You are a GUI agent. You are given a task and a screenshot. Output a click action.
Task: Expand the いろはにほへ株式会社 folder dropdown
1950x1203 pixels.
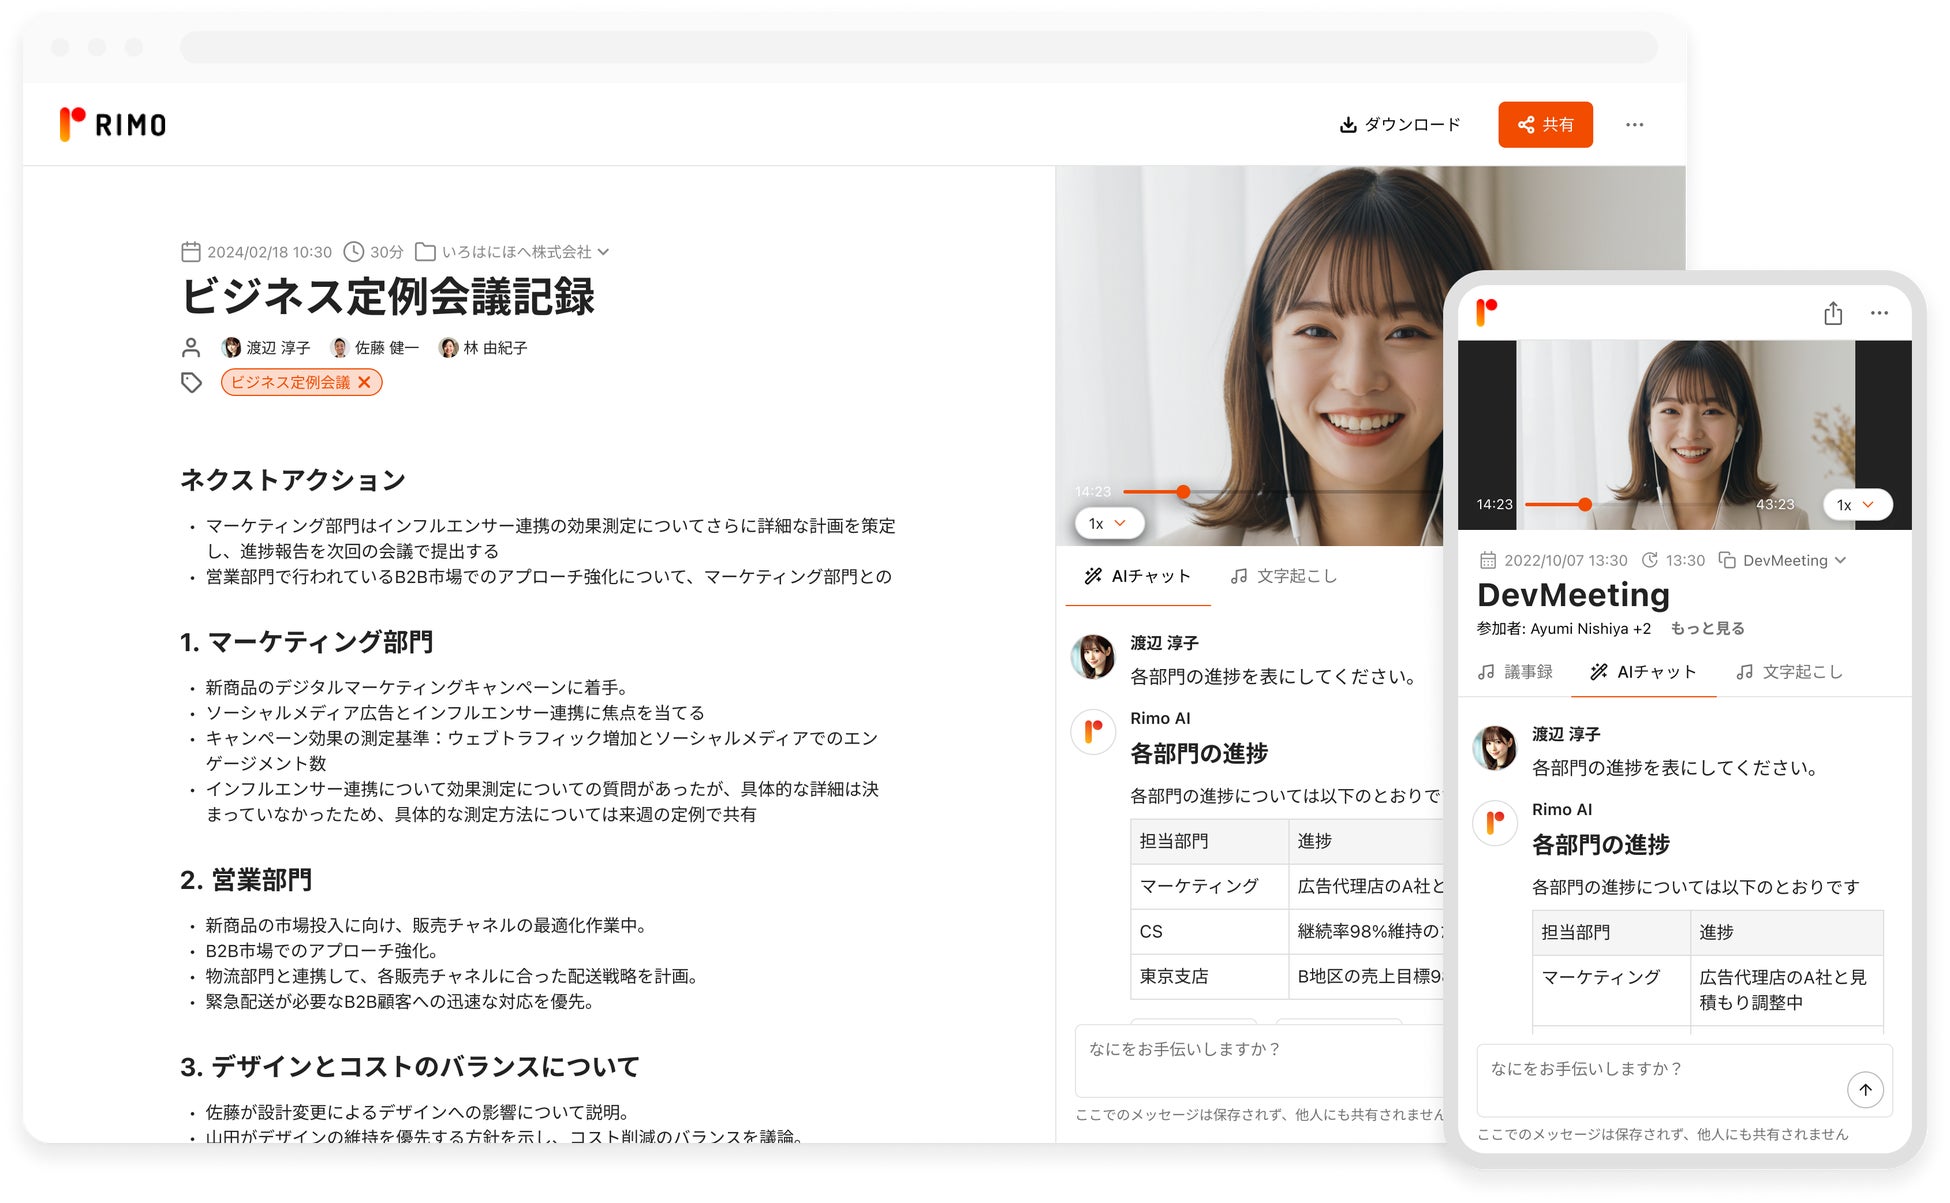click(603, 252)
